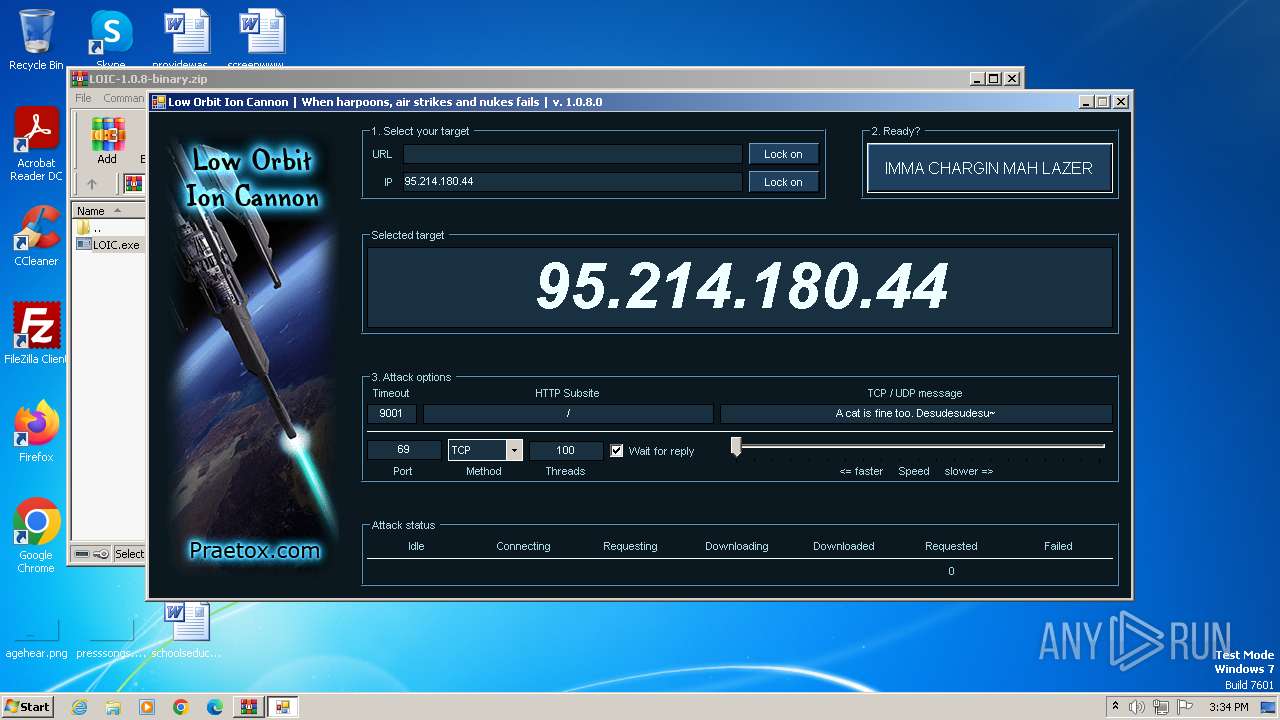
Task: Click the Threads field showing 100
Action: tap(566, 450)
